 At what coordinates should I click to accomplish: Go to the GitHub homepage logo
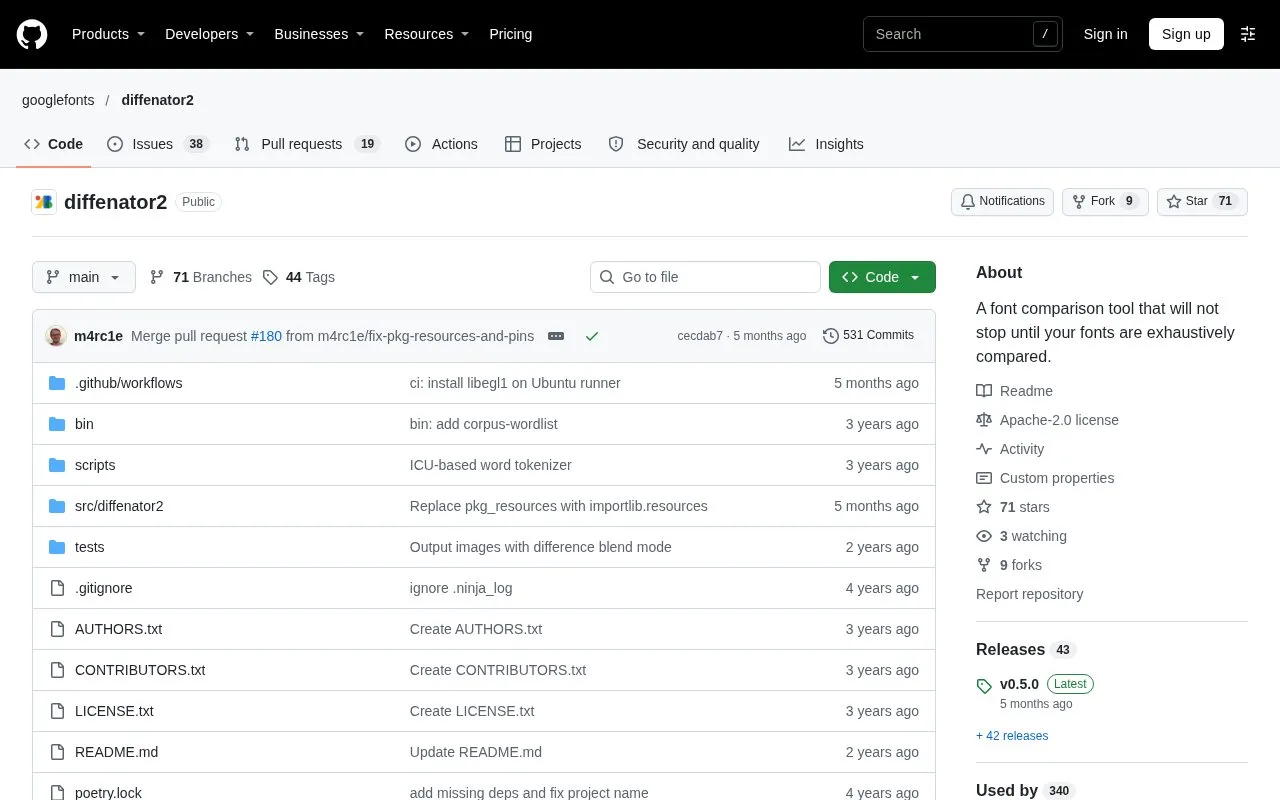point(32,34)
